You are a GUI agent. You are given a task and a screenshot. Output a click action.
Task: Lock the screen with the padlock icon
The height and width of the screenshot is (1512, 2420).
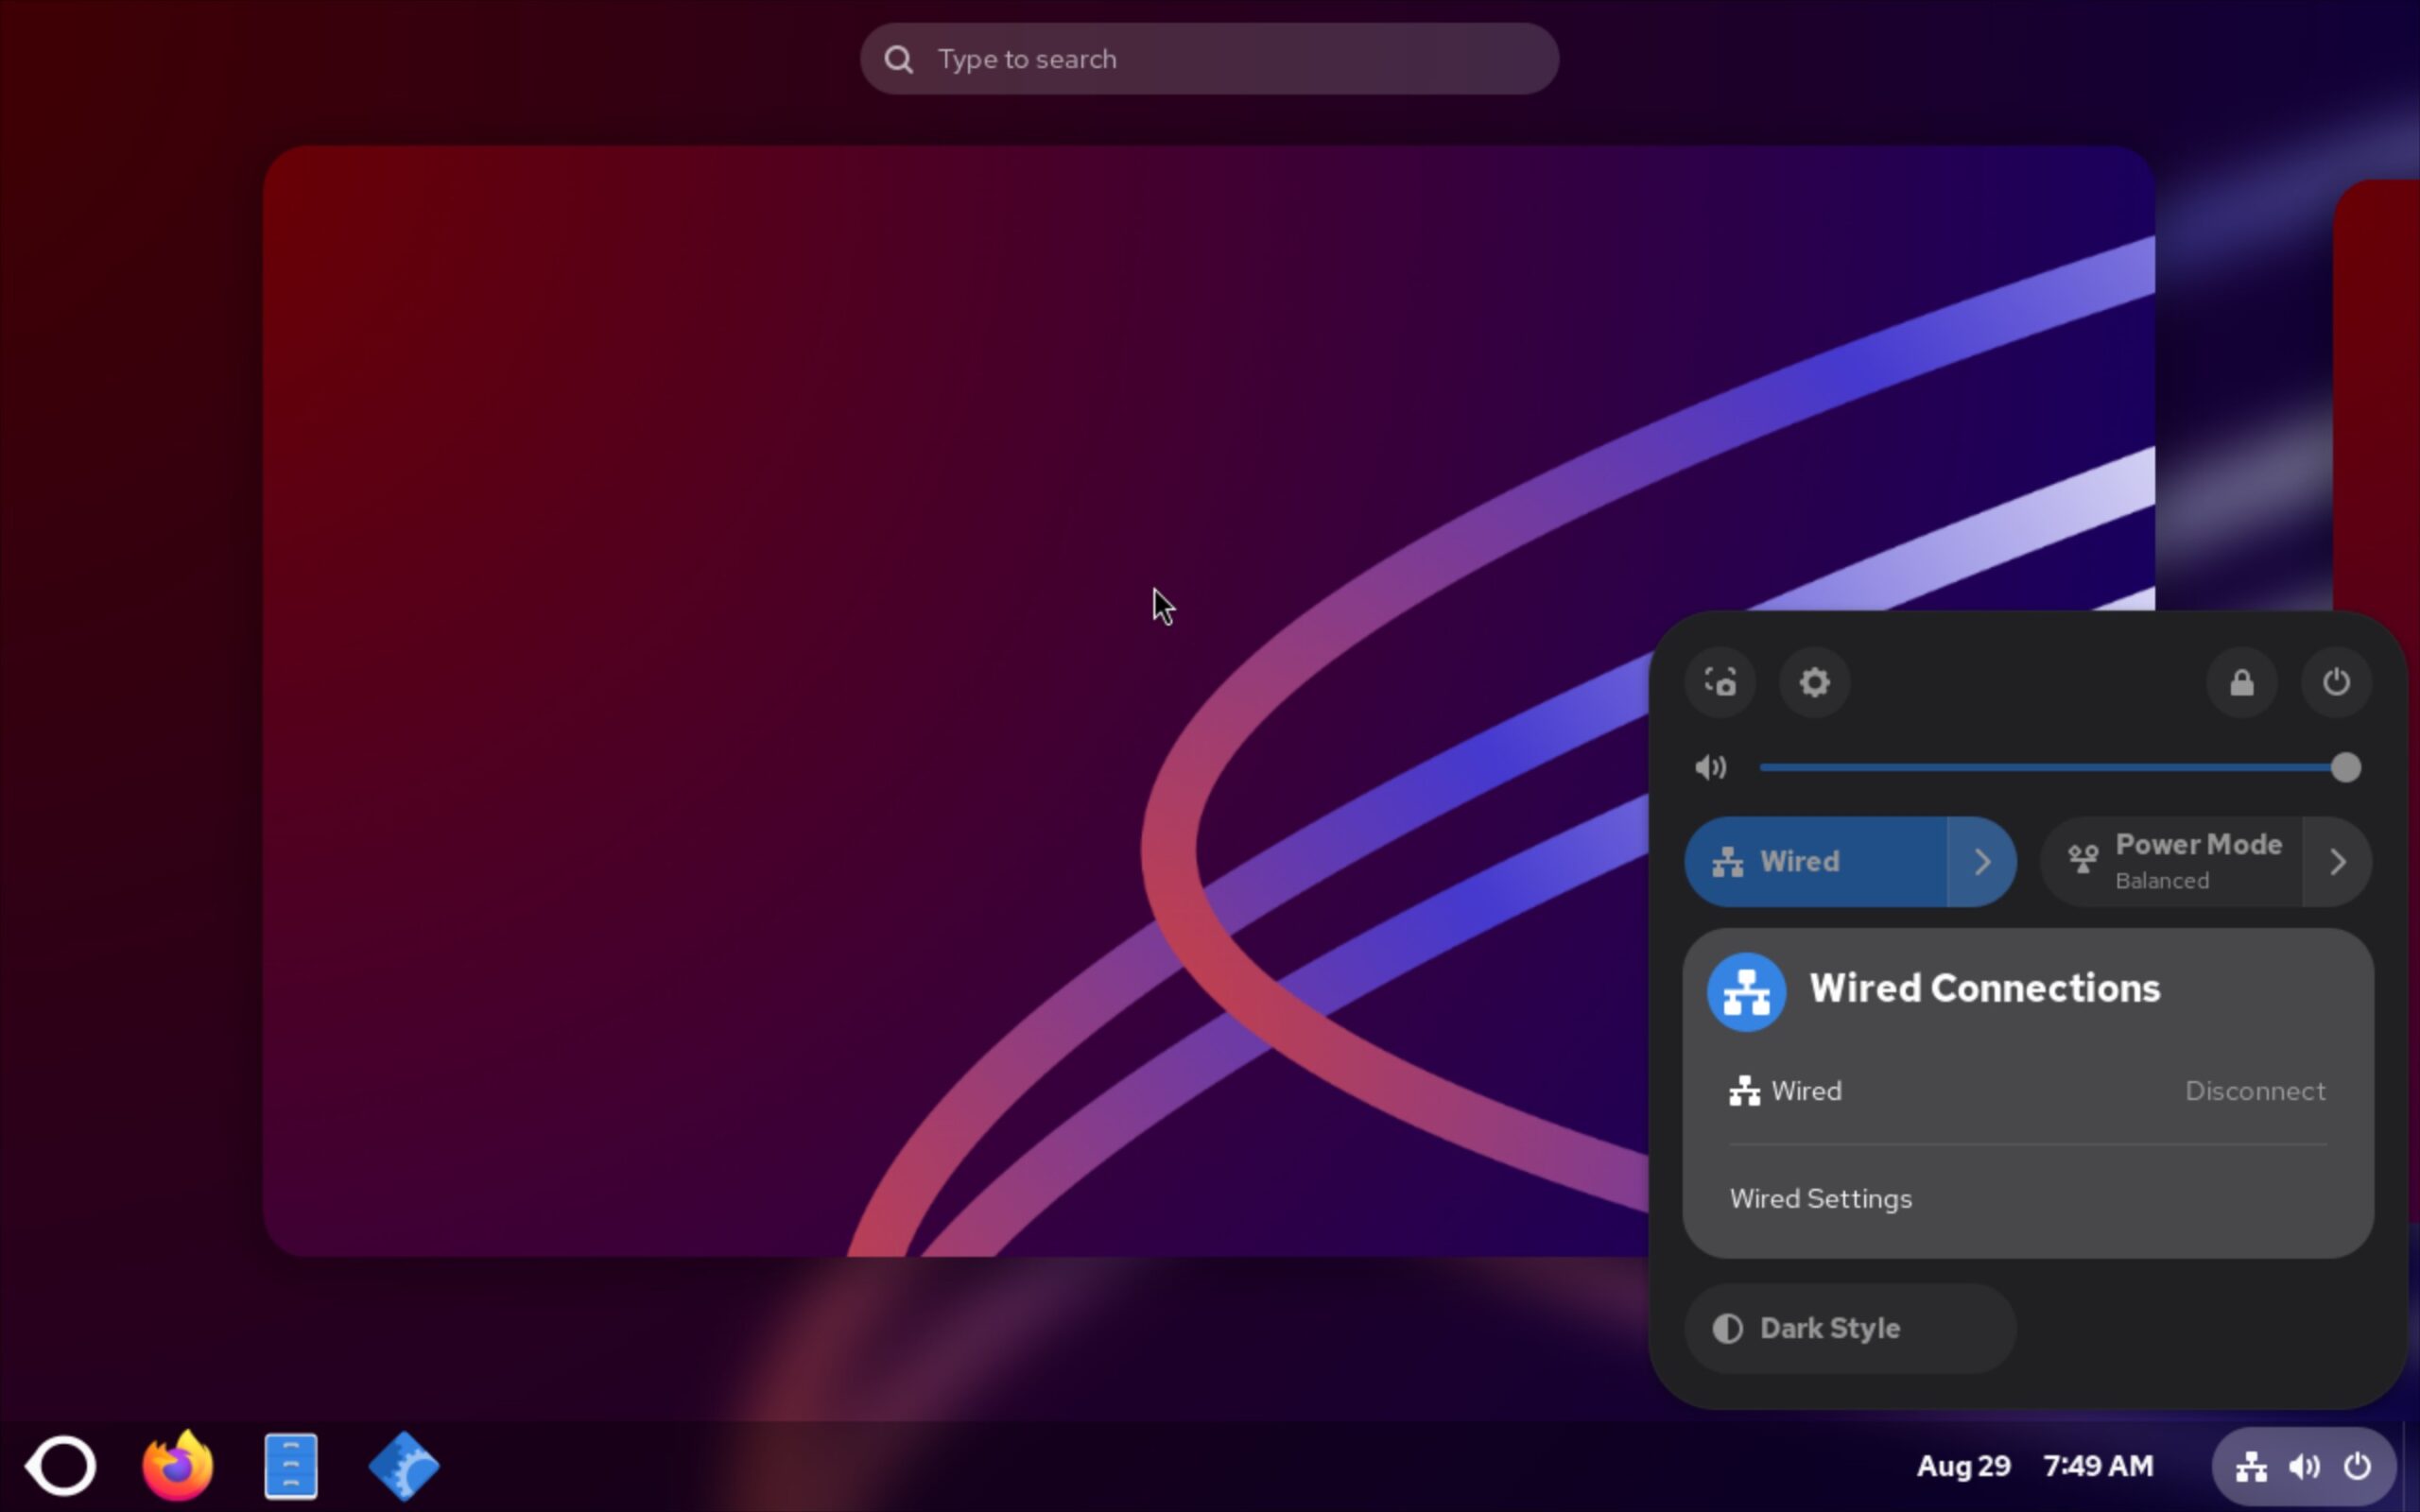coord(2242,682)
